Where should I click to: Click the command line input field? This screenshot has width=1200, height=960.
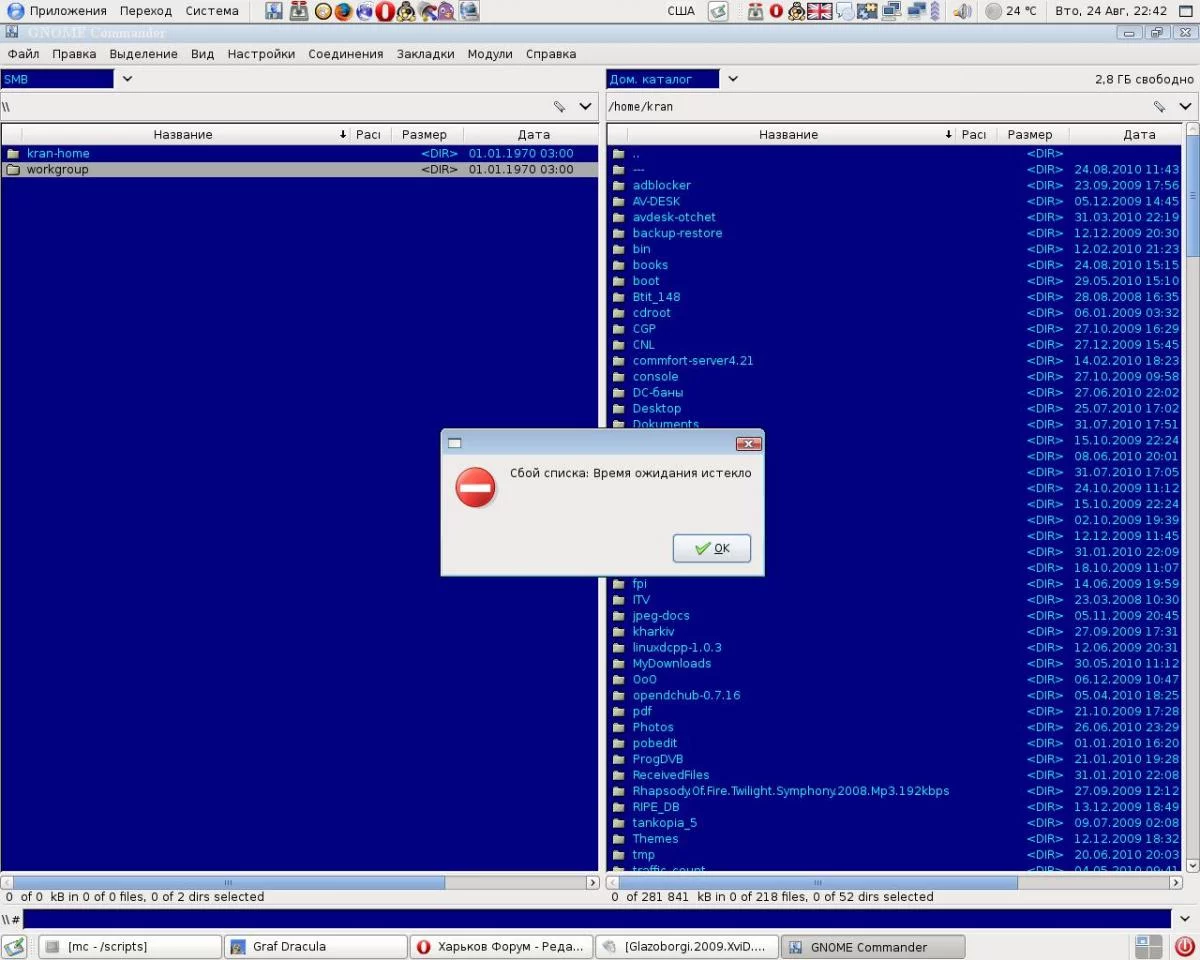point(597,919)
